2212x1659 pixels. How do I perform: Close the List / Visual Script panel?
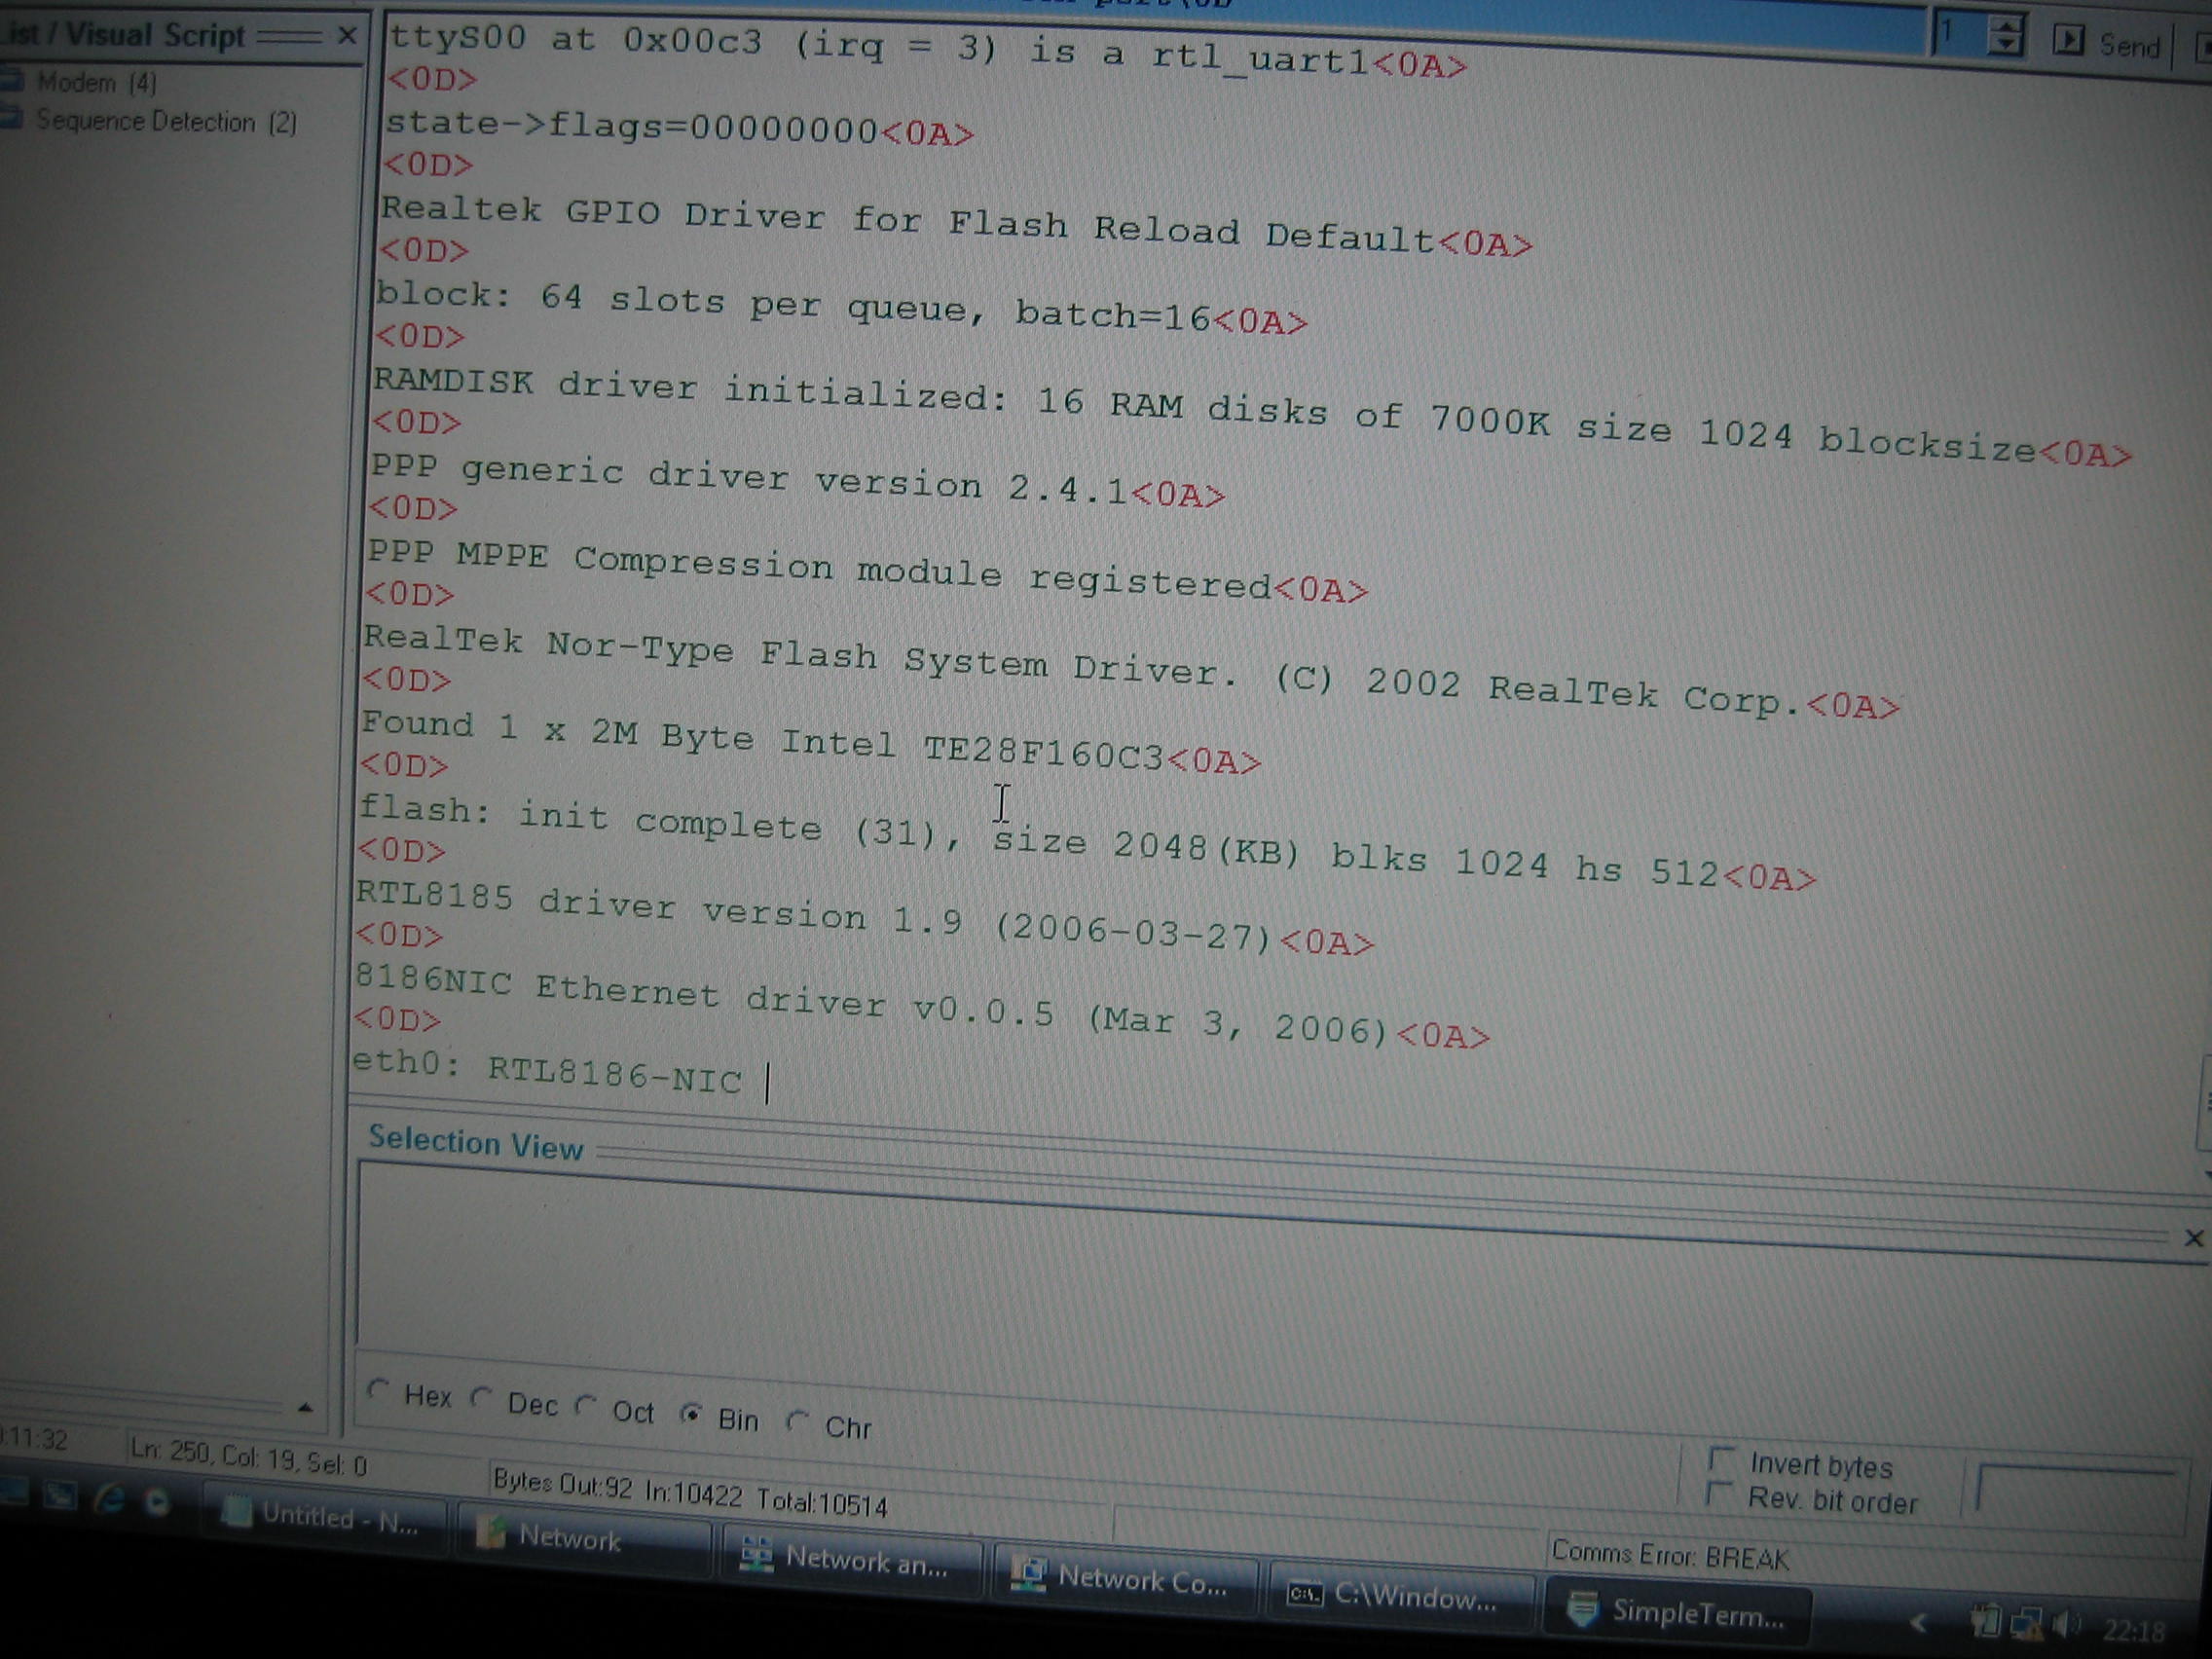pos(347,36)
